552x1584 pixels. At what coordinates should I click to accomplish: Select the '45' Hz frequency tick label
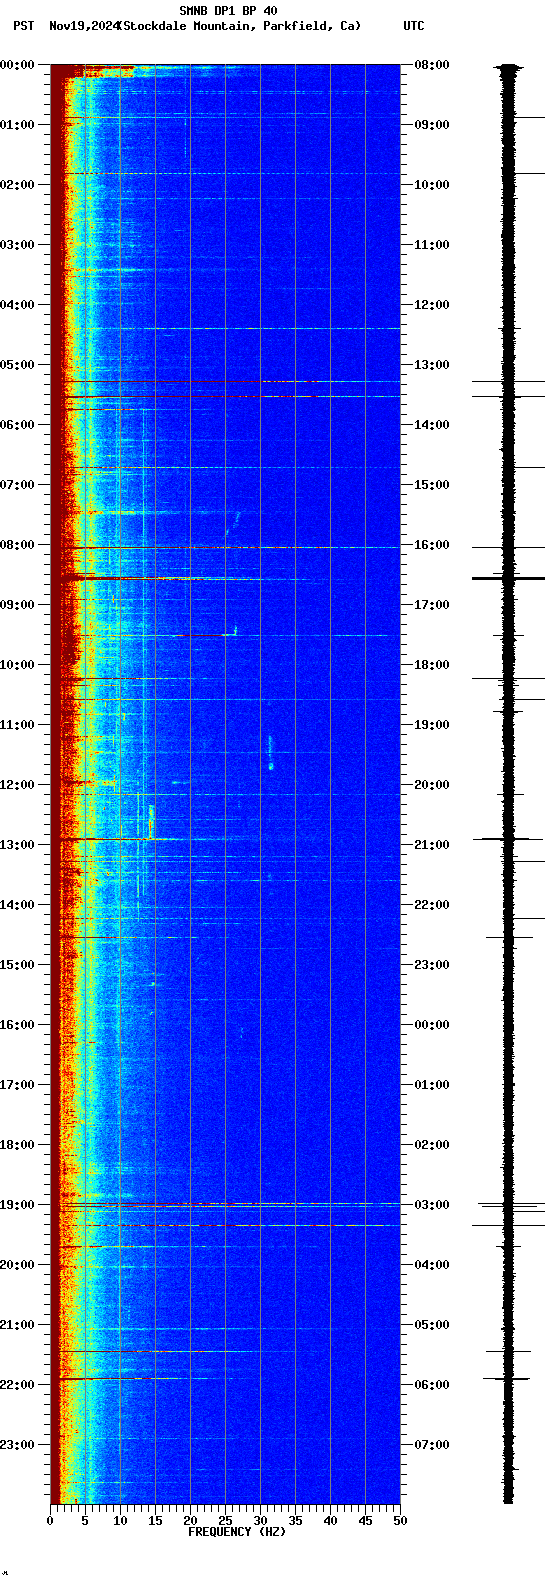[x=365, y=1521]
